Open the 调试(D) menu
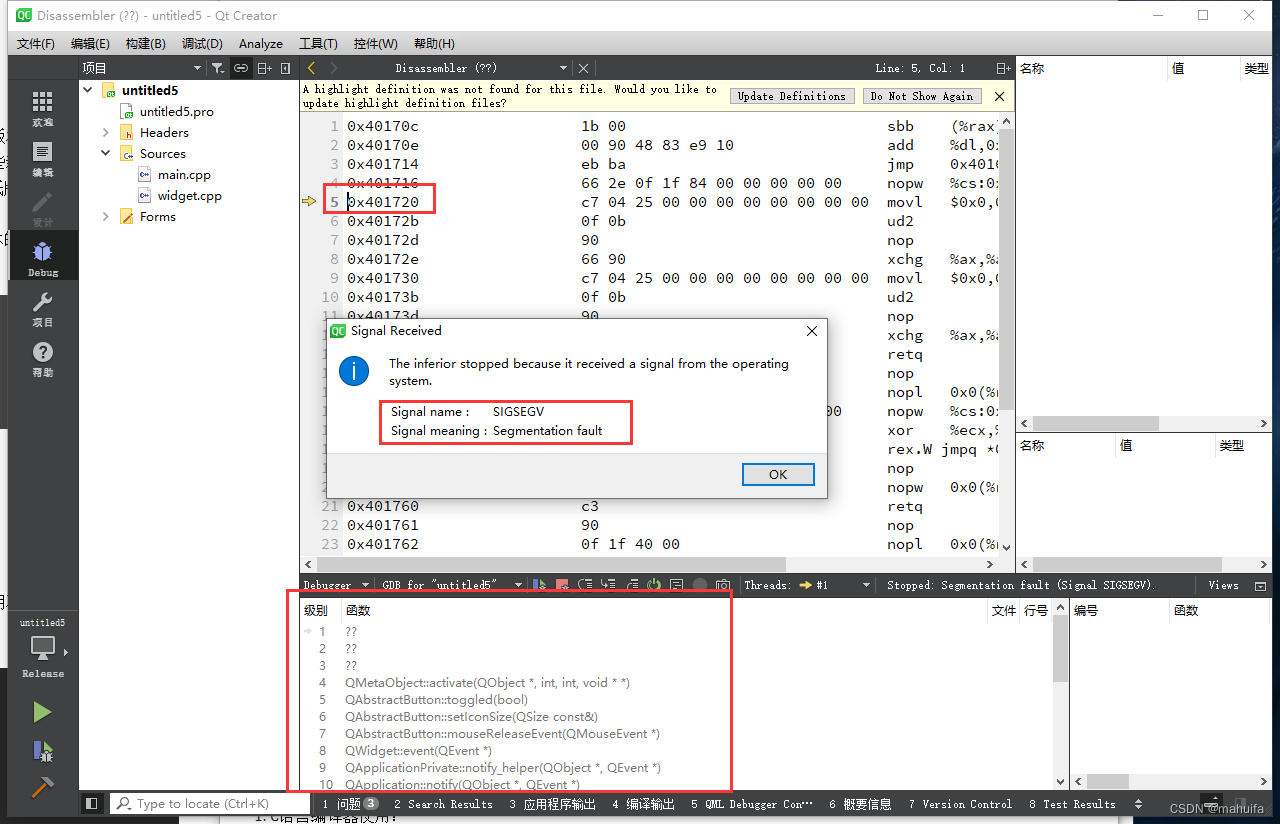The width and height of the screenshot is (1280, 824). [x=202, y=44]
